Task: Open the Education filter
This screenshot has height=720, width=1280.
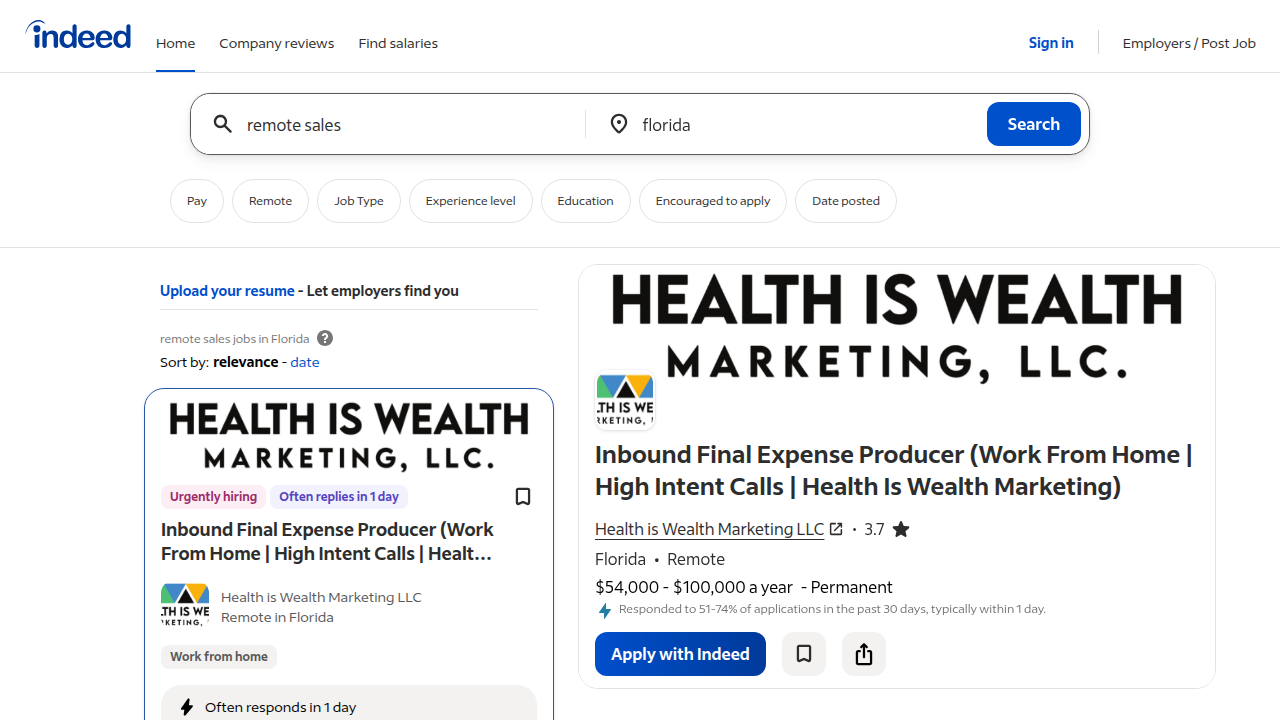Action: tap(586, 201)
